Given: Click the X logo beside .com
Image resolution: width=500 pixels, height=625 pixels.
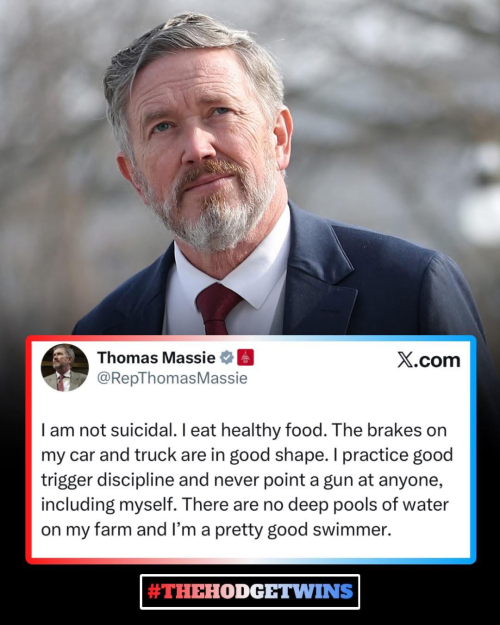Looking at the screenshot, I should pyautogui.click(x=406, y=360).
